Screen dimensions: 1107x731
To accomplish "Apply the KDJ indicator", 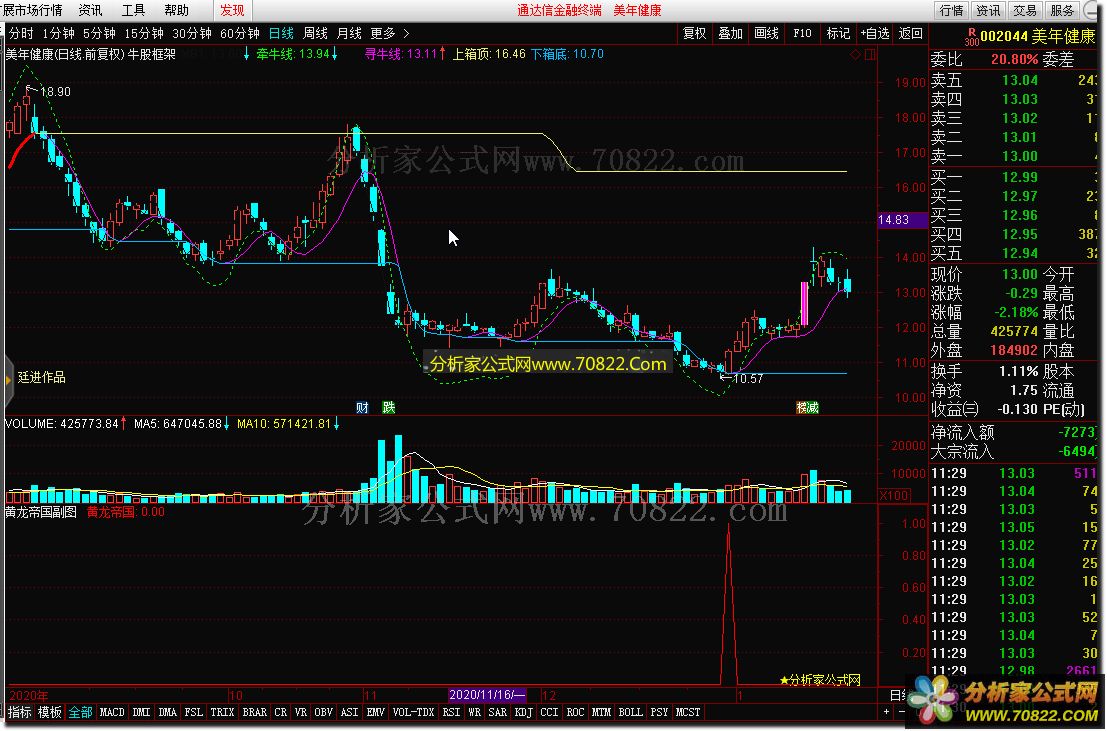I will [x=523, y=712].
